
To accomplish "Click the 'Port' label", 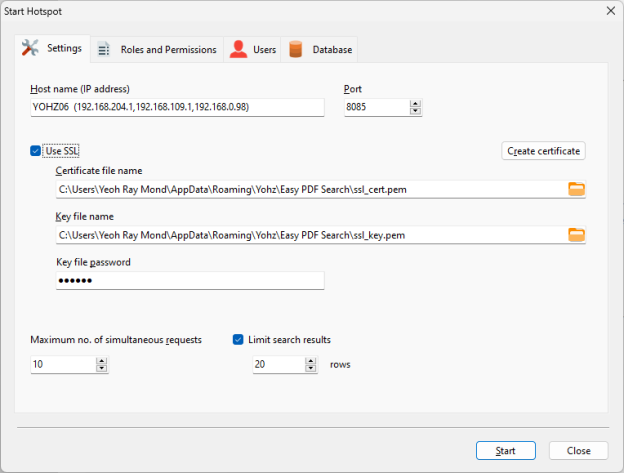I will click(353, 89).
